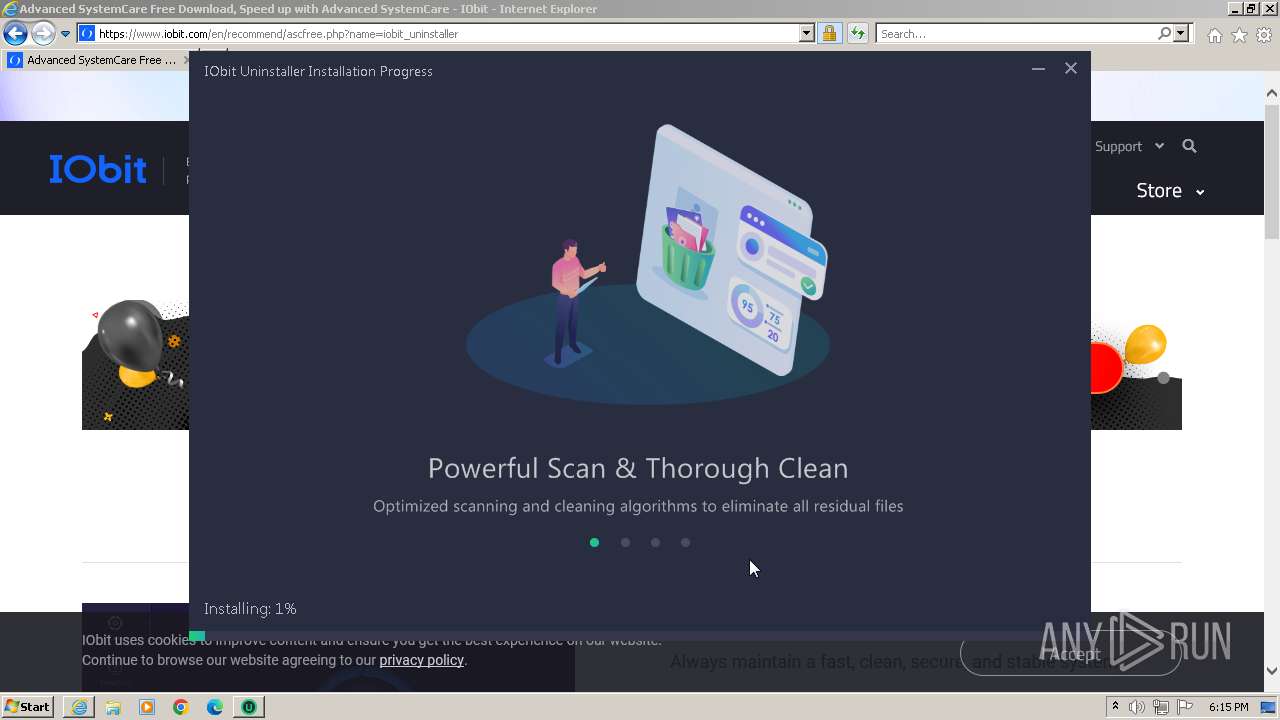Minimize the Internet Explorer window
Viewport: 1280px width, 720px height.
[1235, 9]
